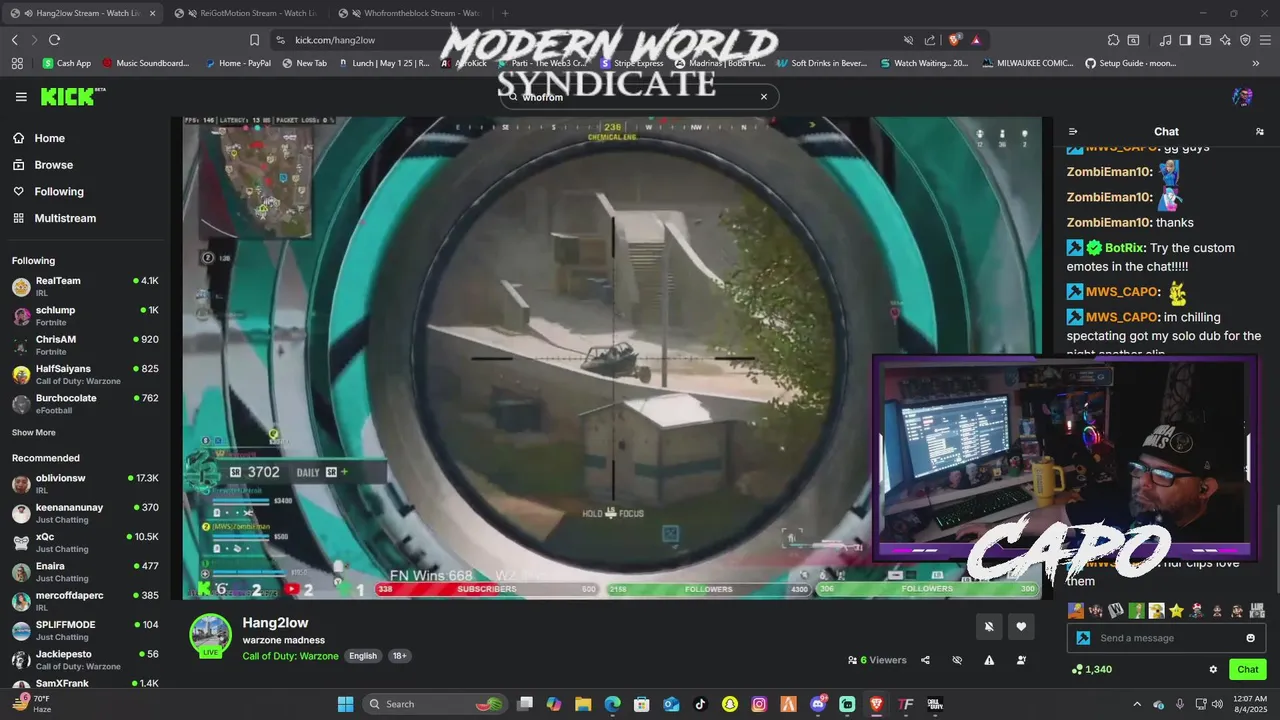Open Cash App bookmark

coord(67,63)
